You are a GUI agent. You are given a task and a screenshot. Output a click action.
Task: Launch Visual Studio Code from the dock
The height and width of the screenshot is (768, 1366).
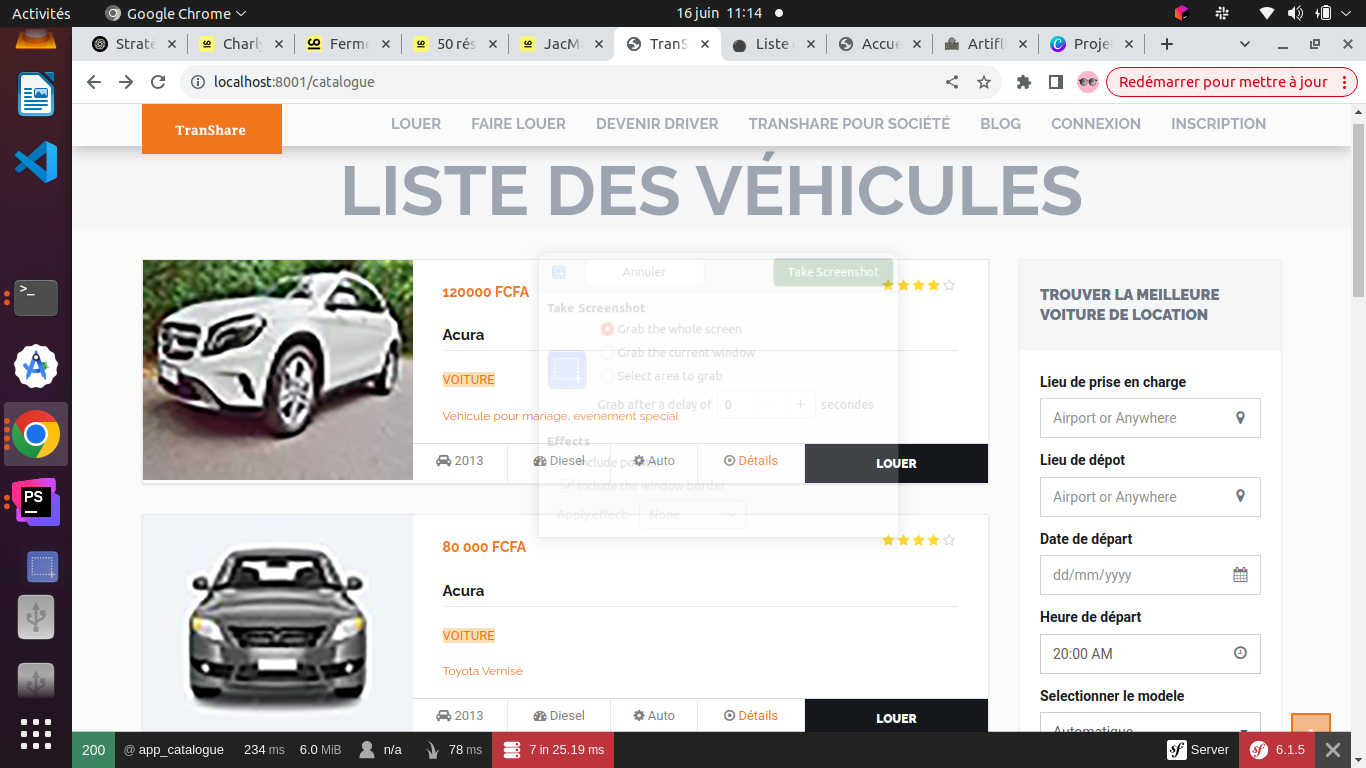click(36, 162)
